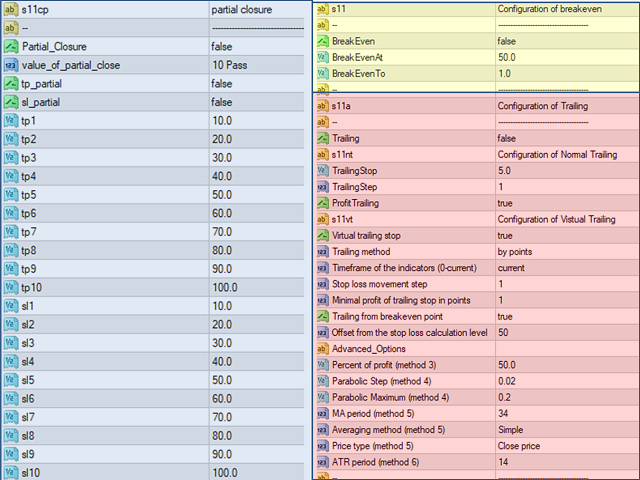Click the value_of_partial_close integer icon
Viewport: 640px width, 480px height.
[11, 65]
